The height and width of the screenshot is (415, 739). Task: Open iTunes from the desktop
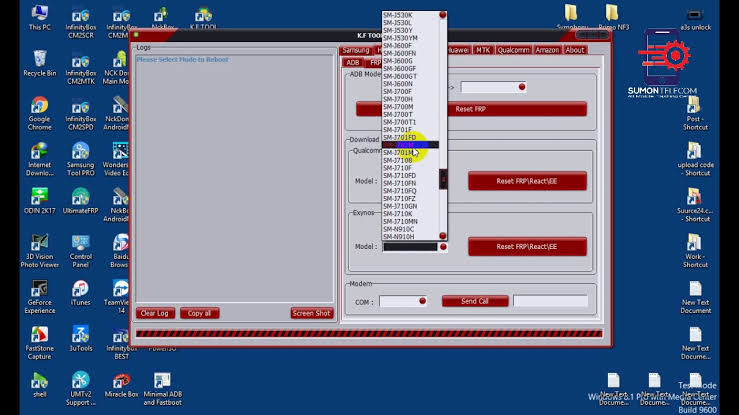81,293
